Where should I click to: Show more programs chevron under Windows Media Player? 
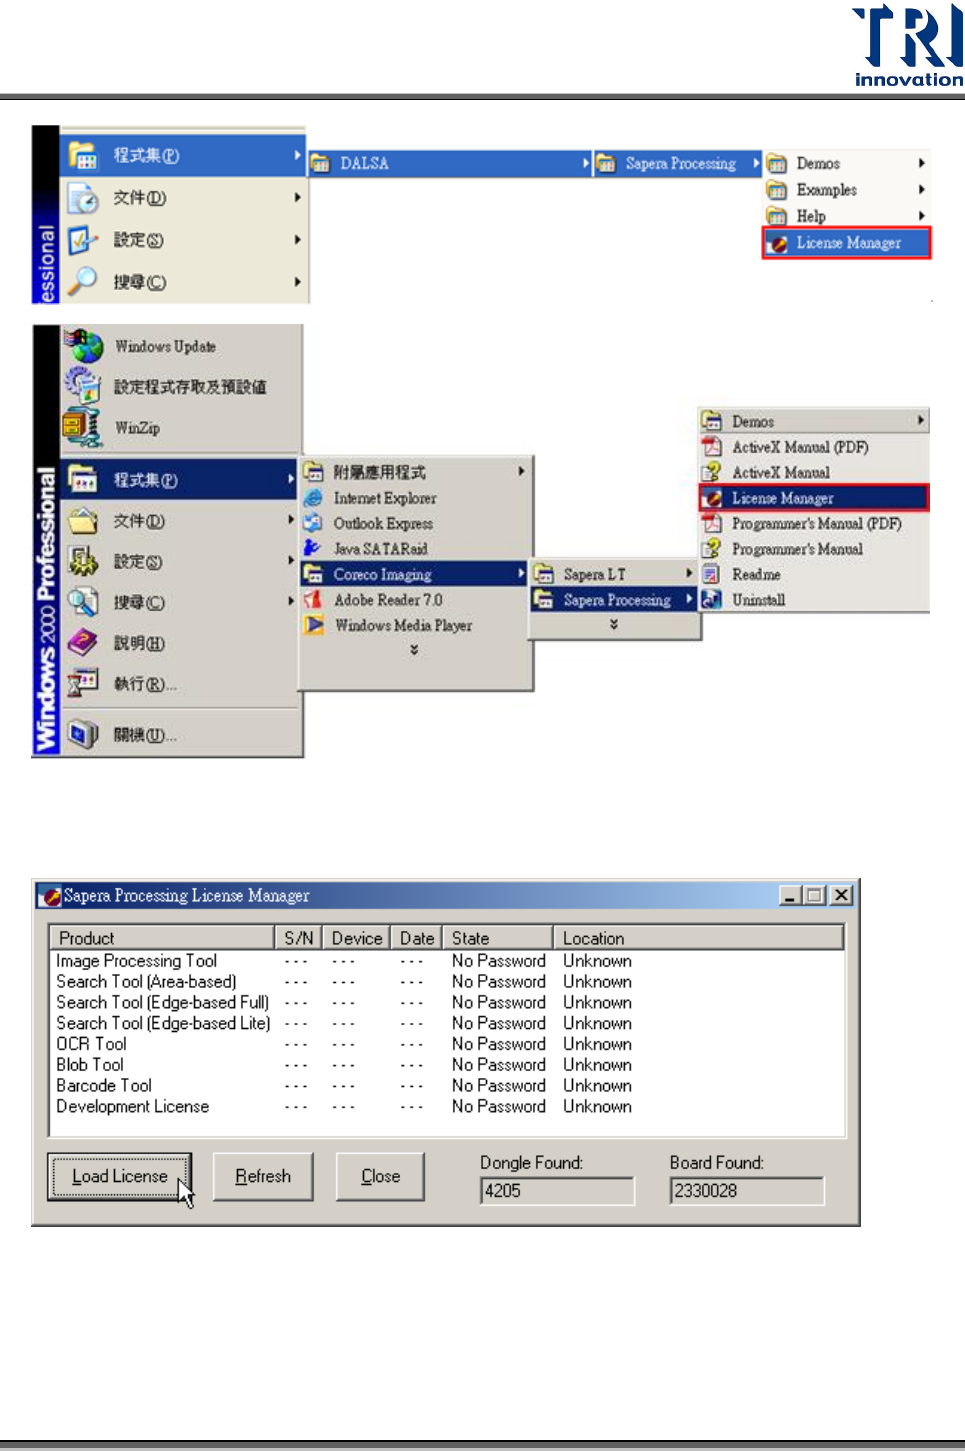coord(414,650)
